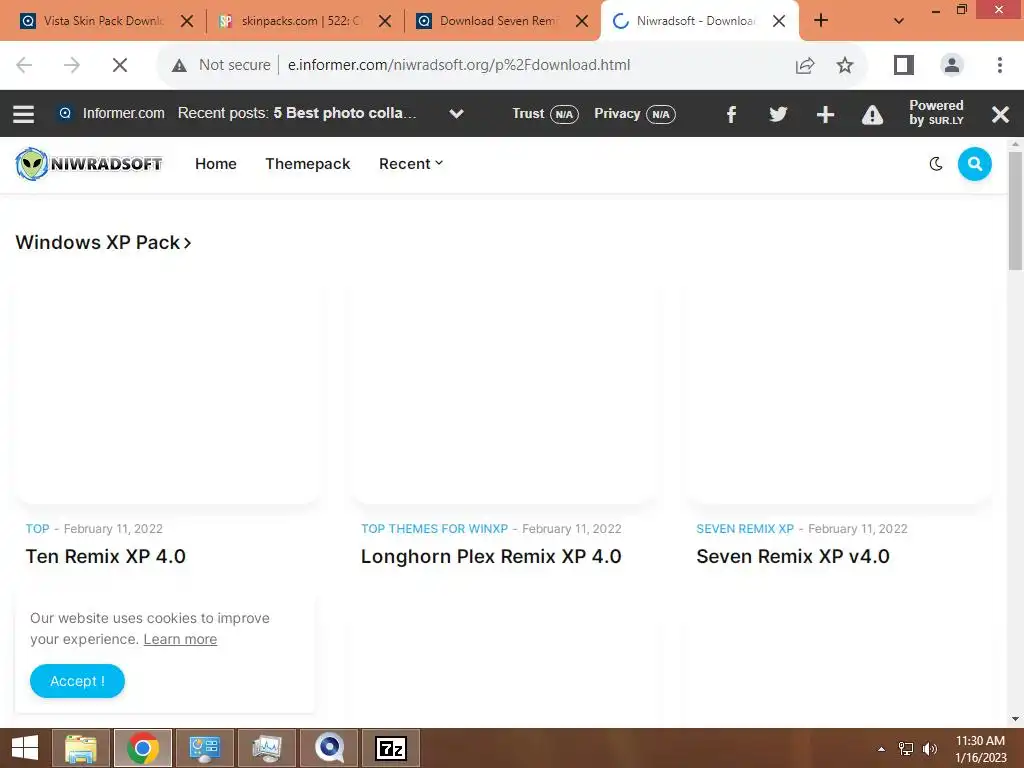Image resolution: width=1024 pixels, height=768 pixels.
Task: Click the address bar URL field
Action: point(459,65)
